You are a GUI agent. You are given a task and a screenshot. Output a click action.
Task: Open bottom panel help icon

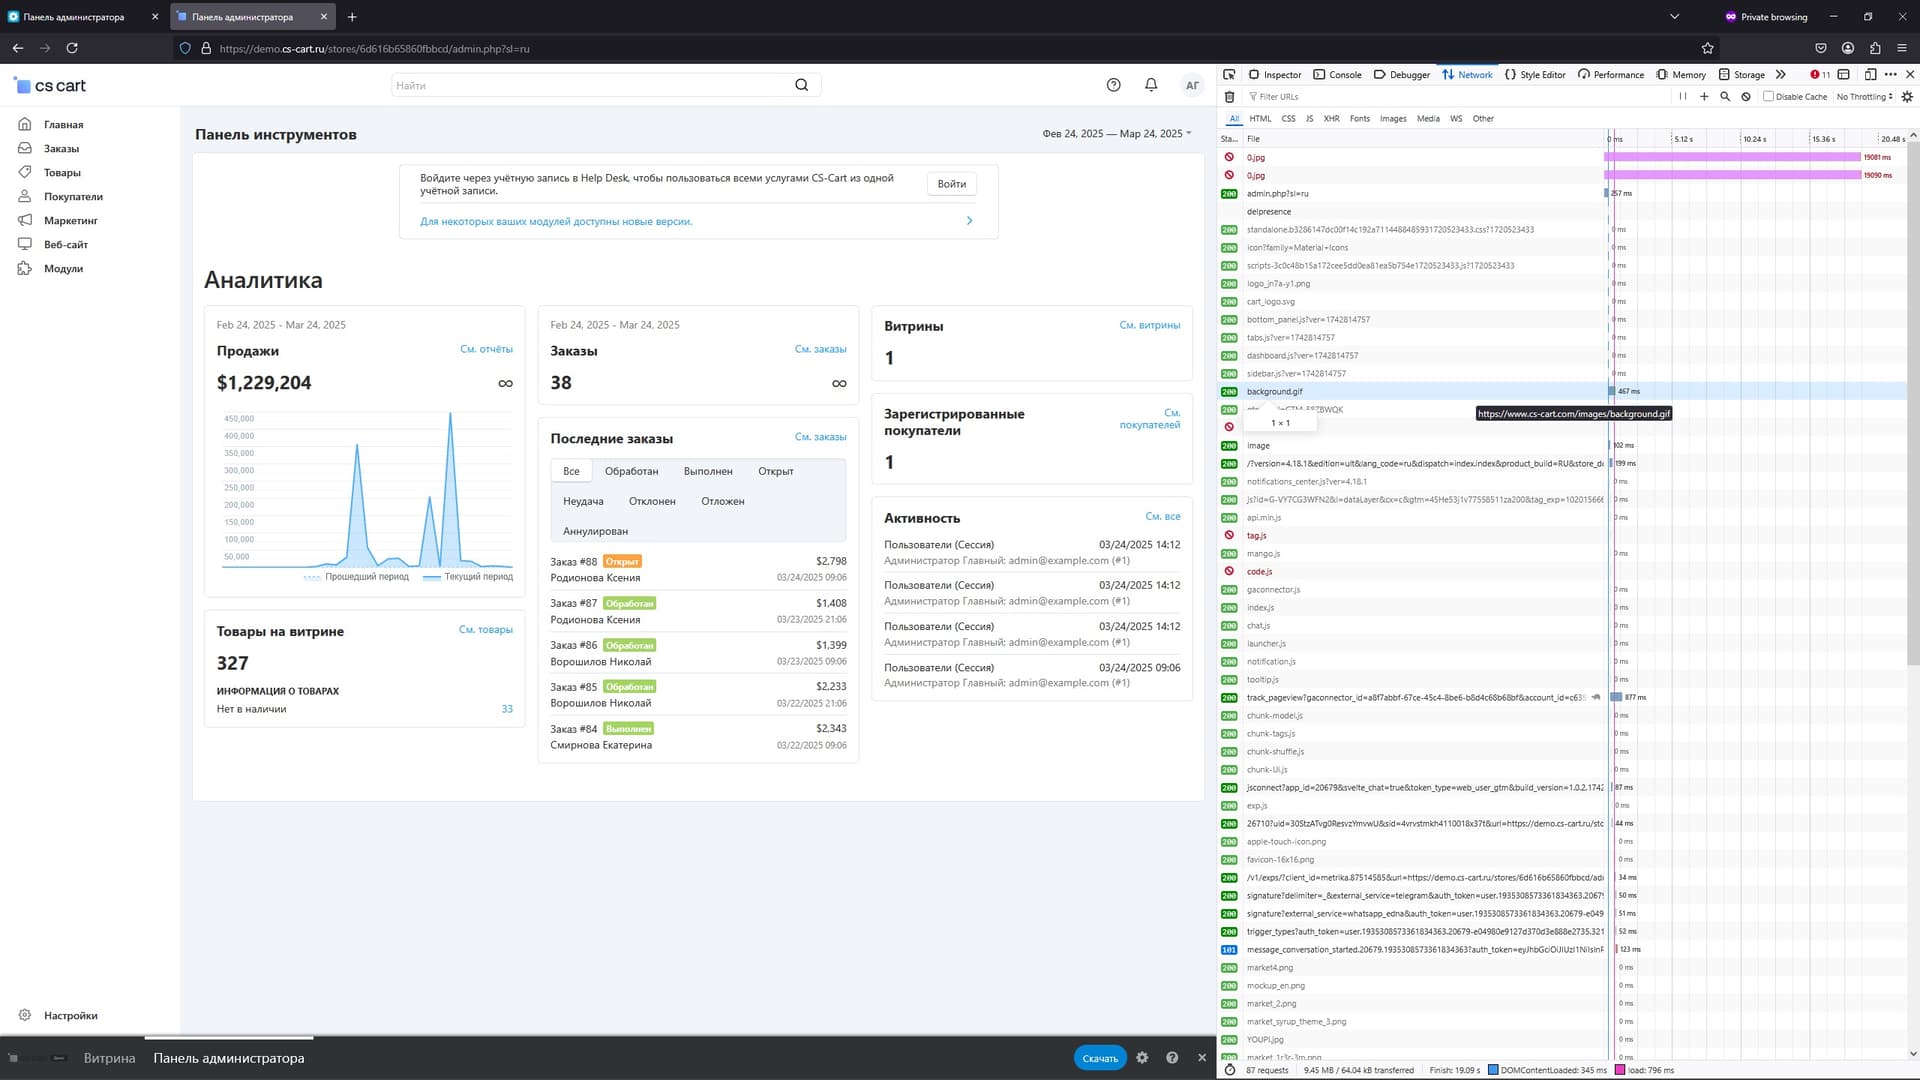pos(1172,1058)
